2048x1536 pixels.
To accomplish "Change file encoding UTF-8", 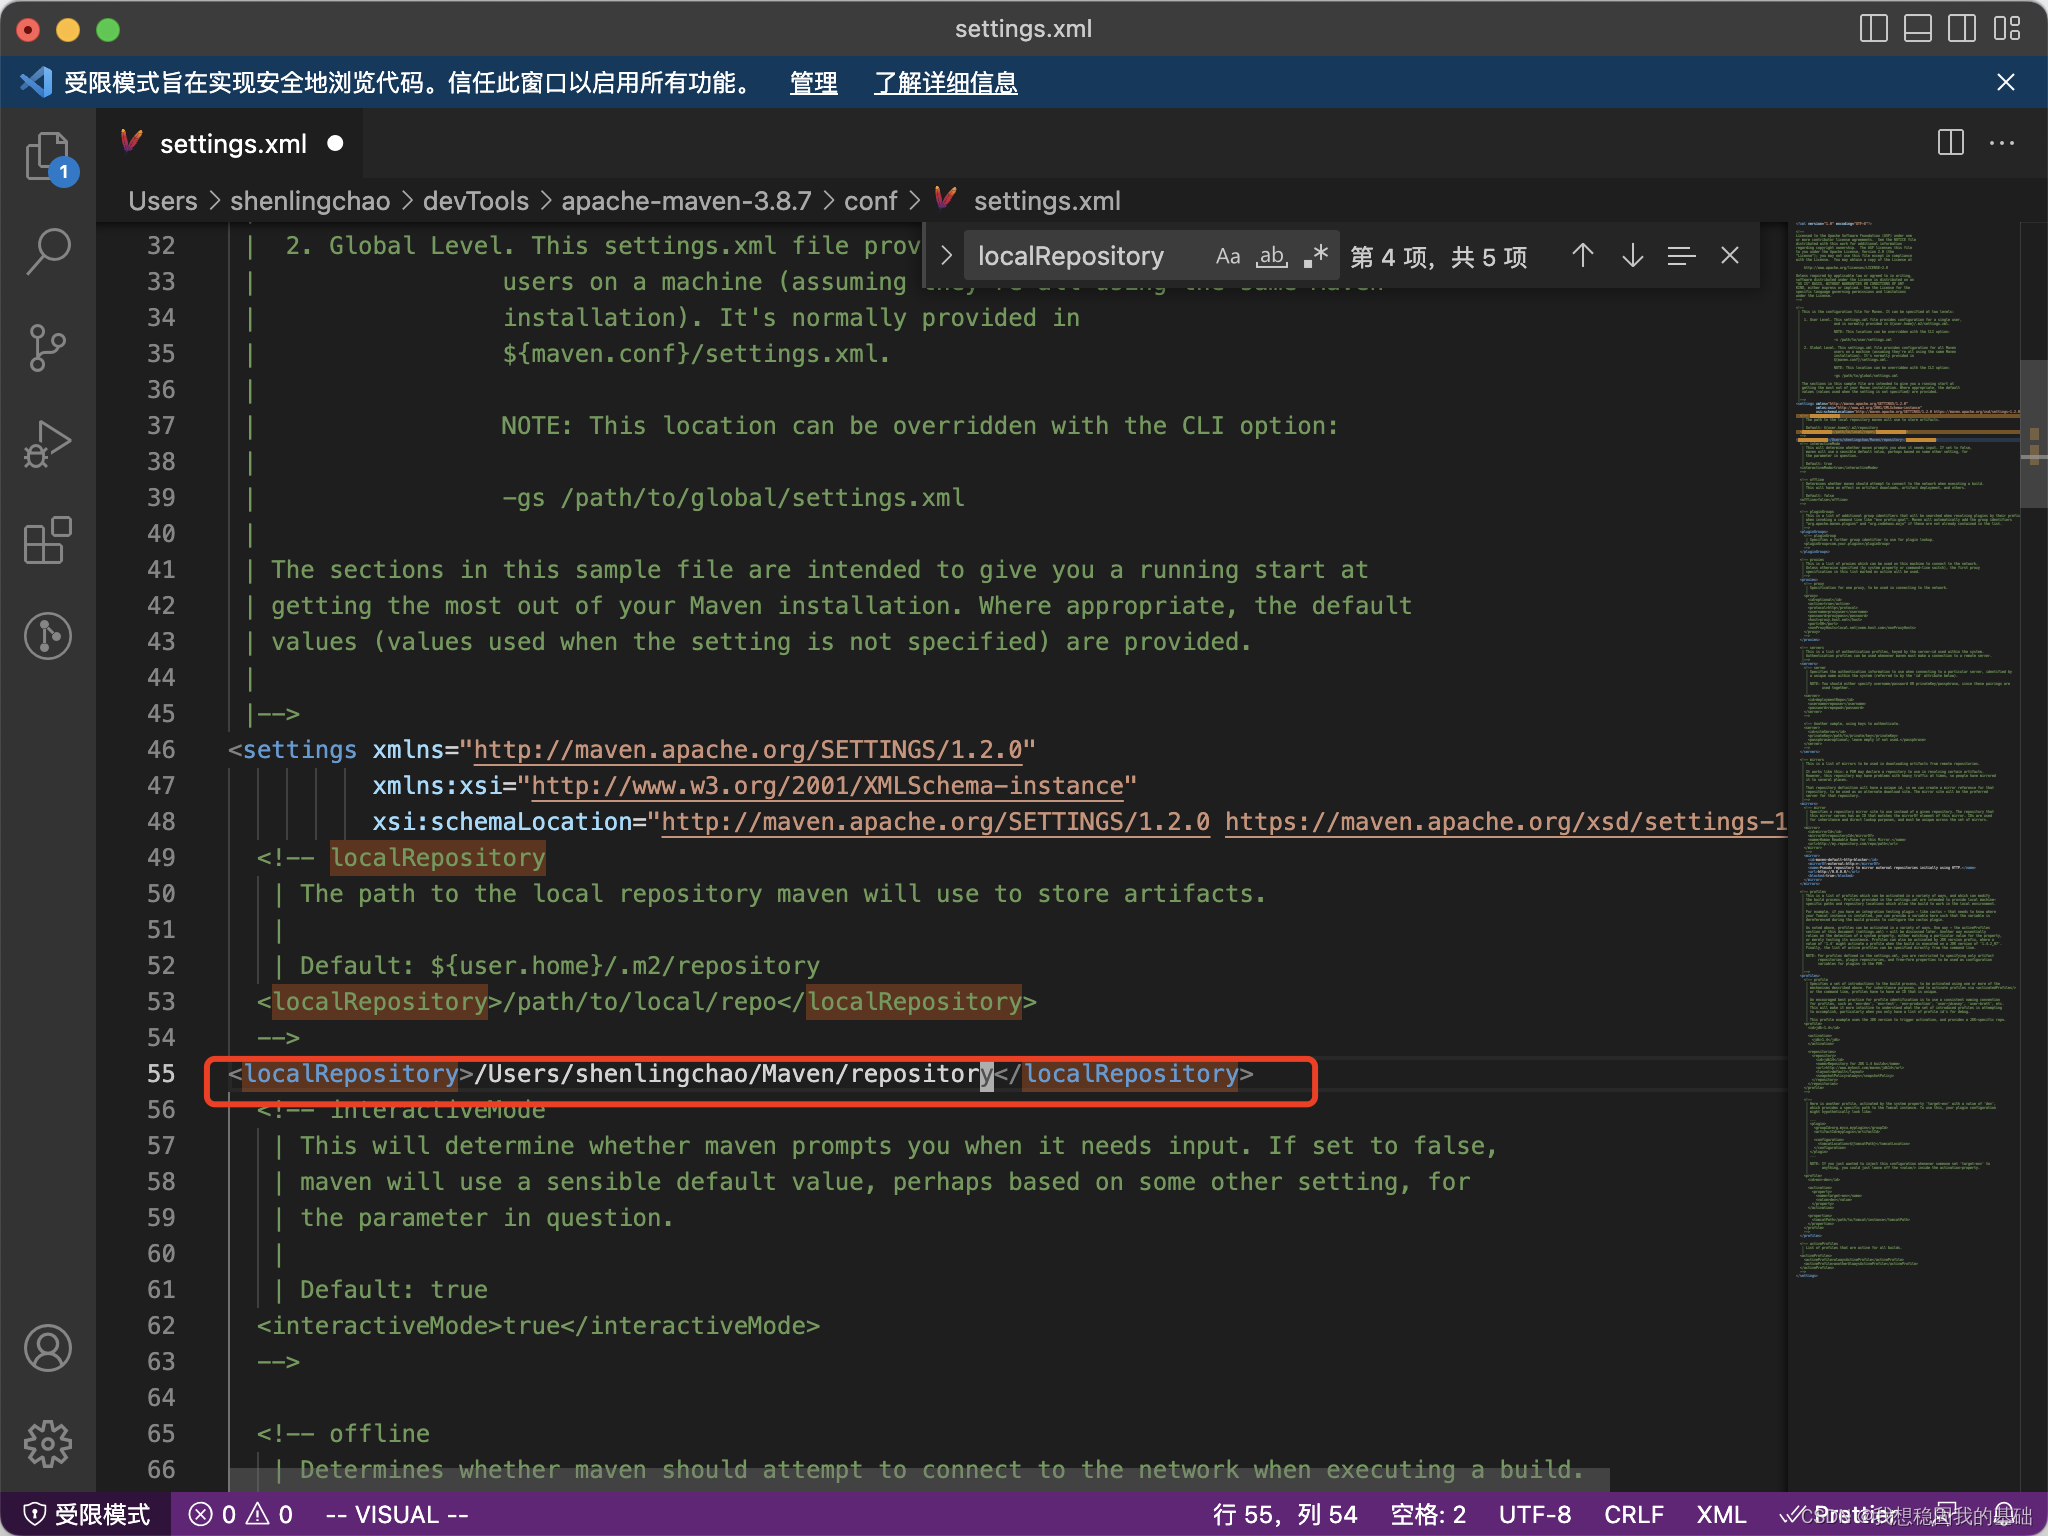I will tap(1535, 1514).
